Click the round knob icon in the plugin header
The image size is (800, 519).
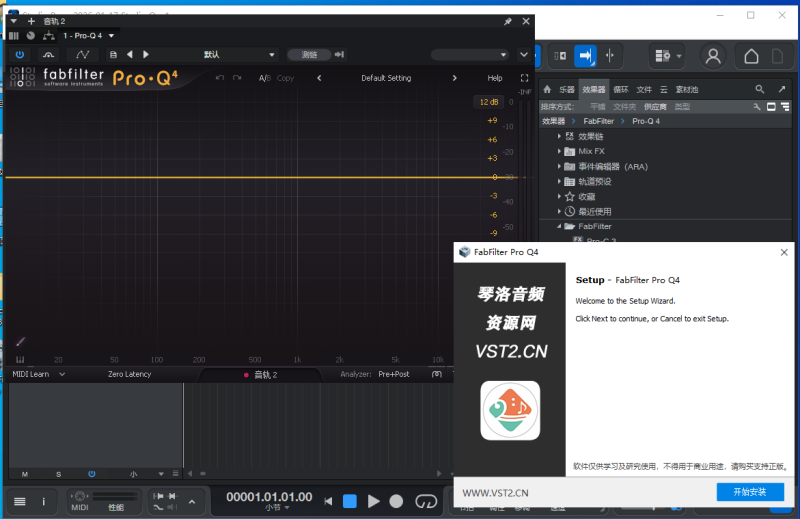point(31,36)
